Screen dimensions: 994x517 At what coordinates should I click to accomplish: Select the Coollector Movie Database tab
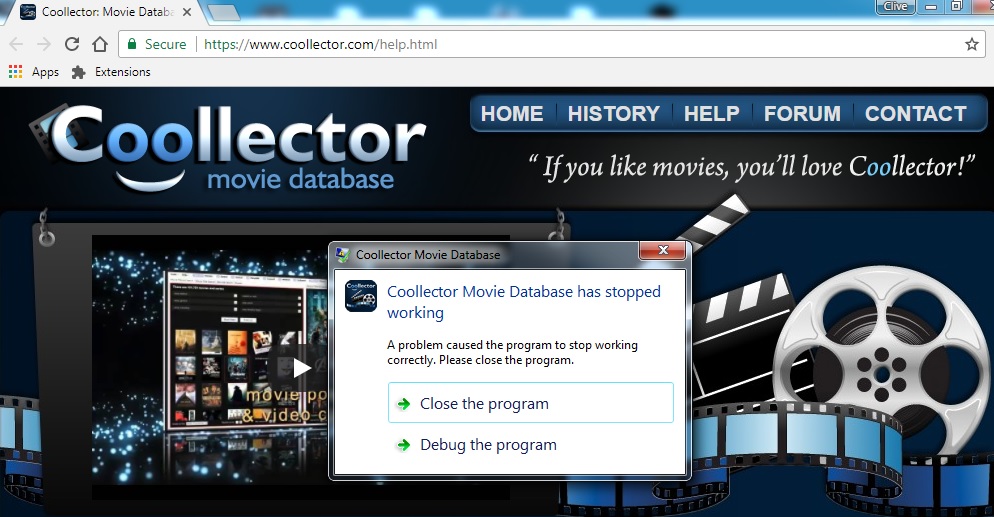(105, 12)
